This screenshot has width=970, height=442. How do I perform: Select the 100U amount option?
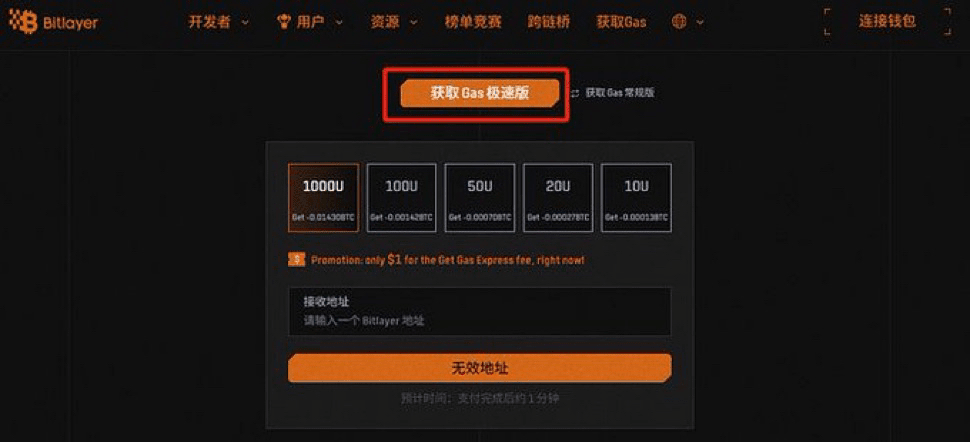pyautogui.click(x=401, y=198)
